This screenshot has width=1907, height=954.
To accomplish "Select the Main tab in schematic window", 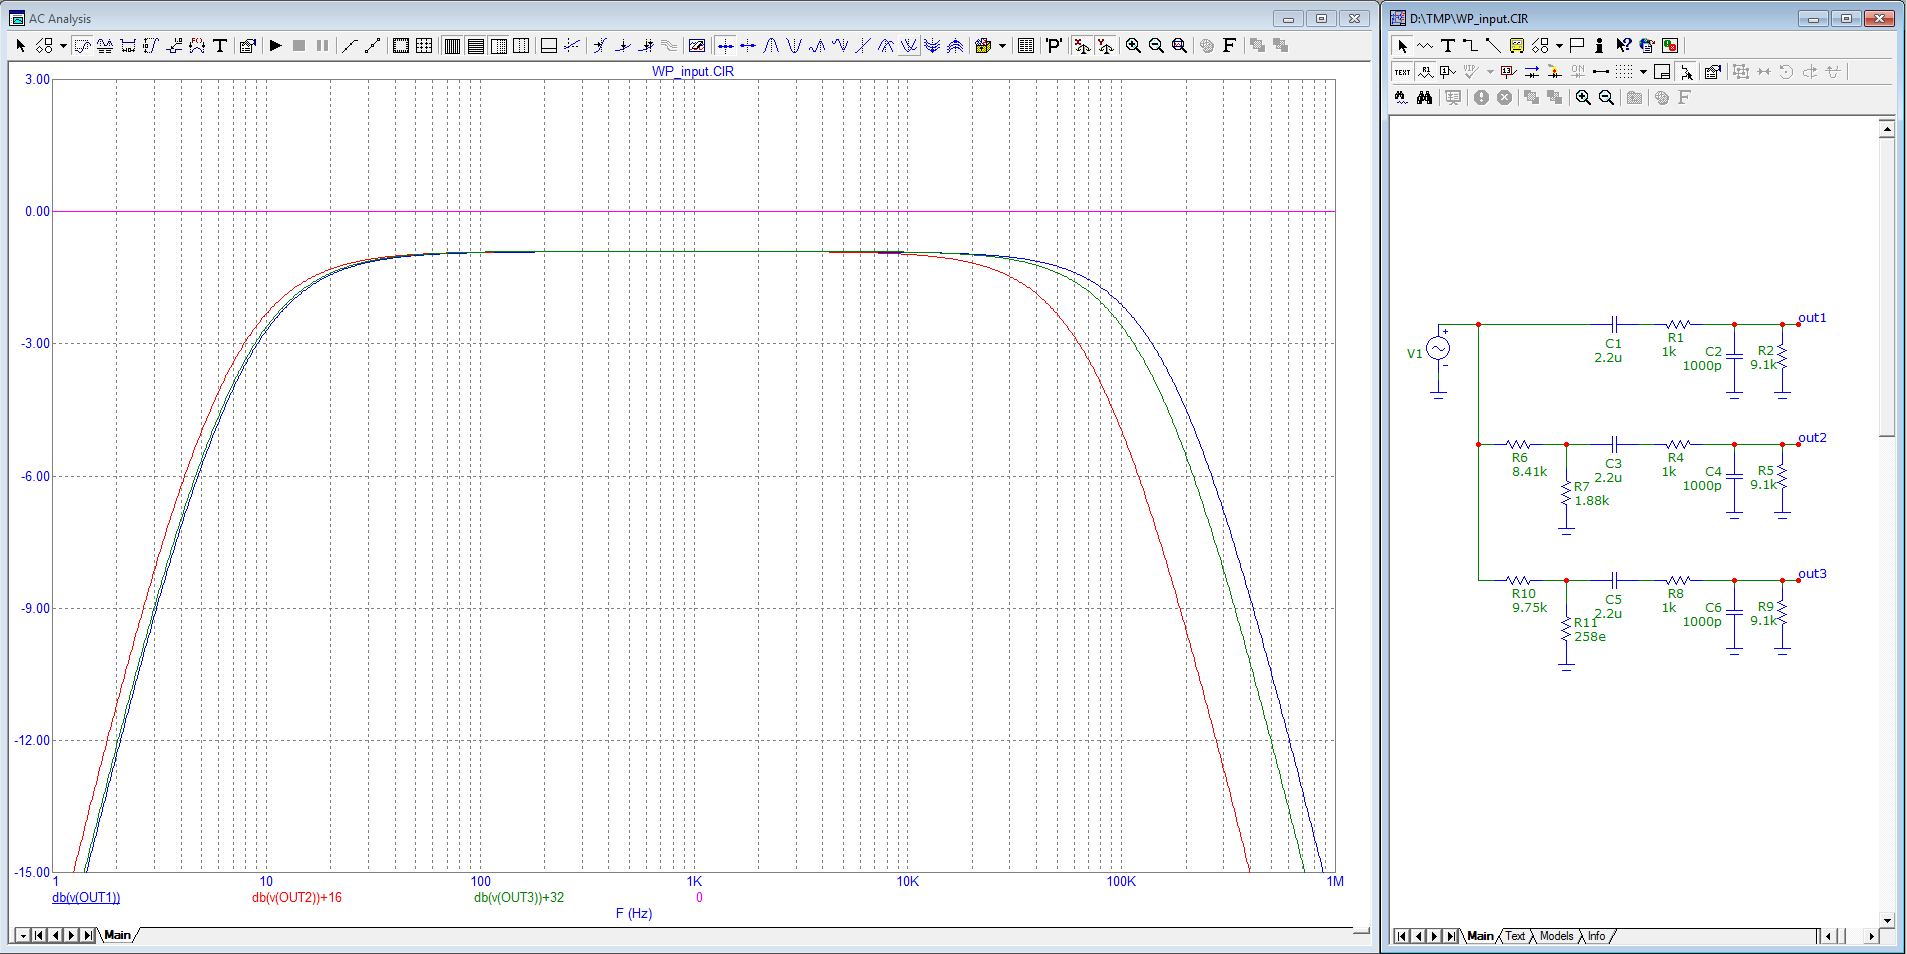I will (1480, 936).
